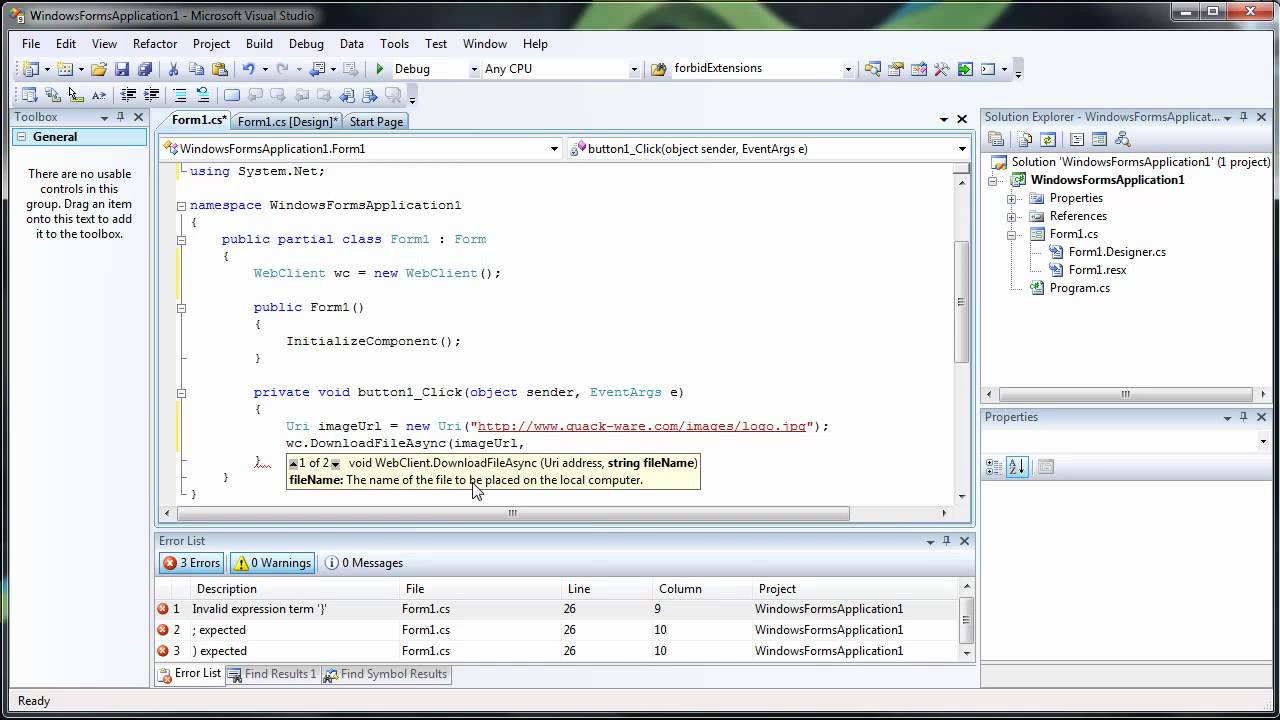Click Refresh icon in Solution Explorer toolbar

(x=1047, y=140)
